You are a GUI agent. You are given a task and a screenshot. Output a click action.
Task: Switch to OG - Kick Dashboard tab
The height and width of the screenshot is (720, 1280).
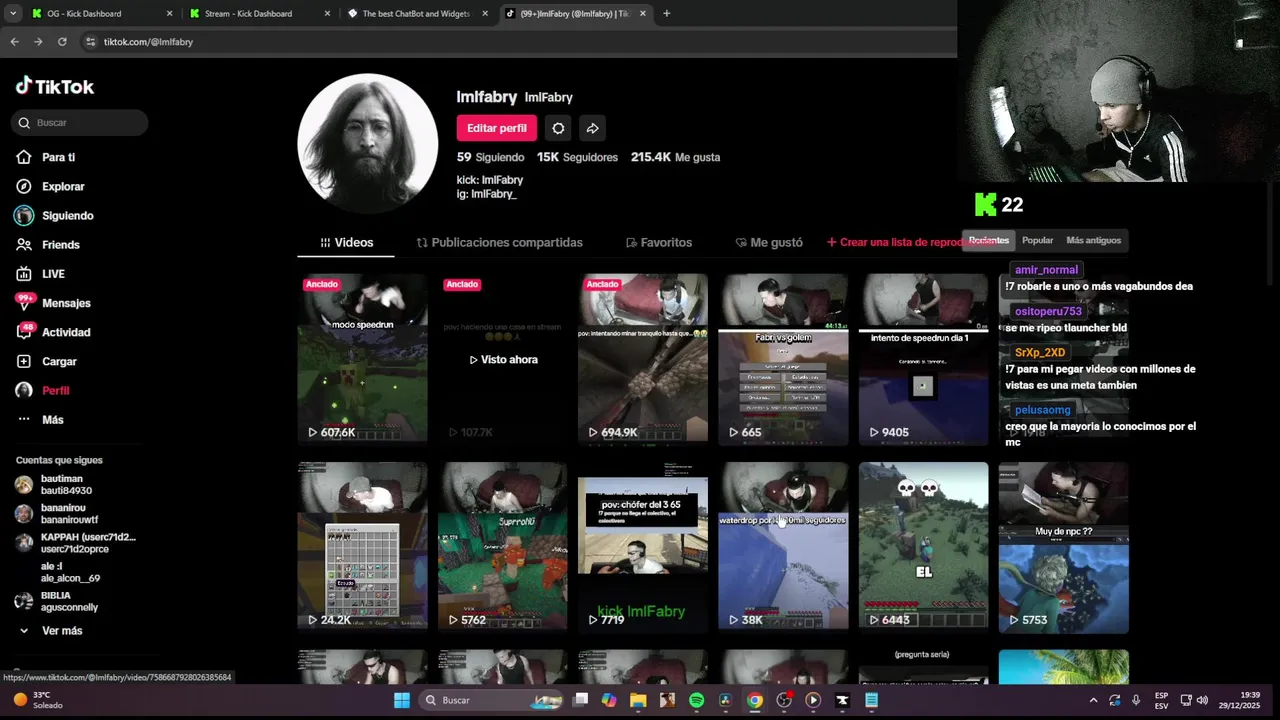100,14
